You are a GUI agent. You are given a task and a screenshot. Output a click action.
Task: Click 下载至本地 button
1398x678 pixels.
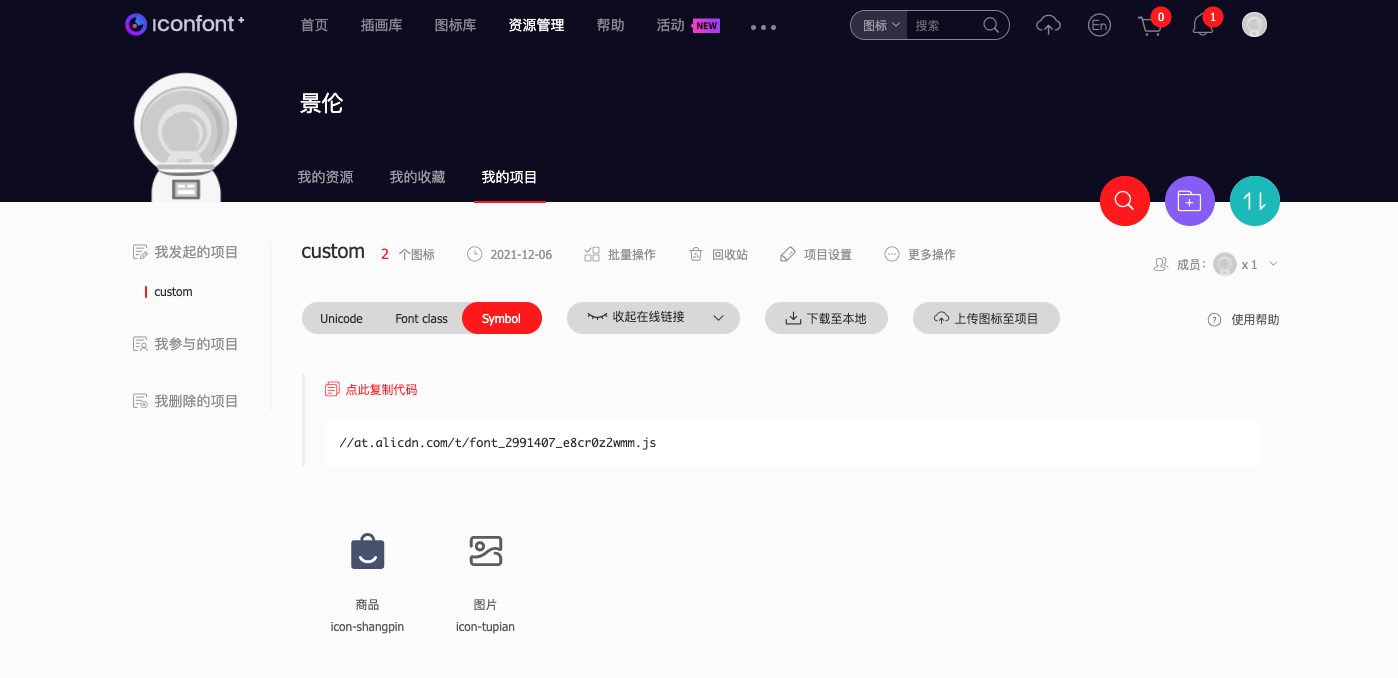pos(826,318)
